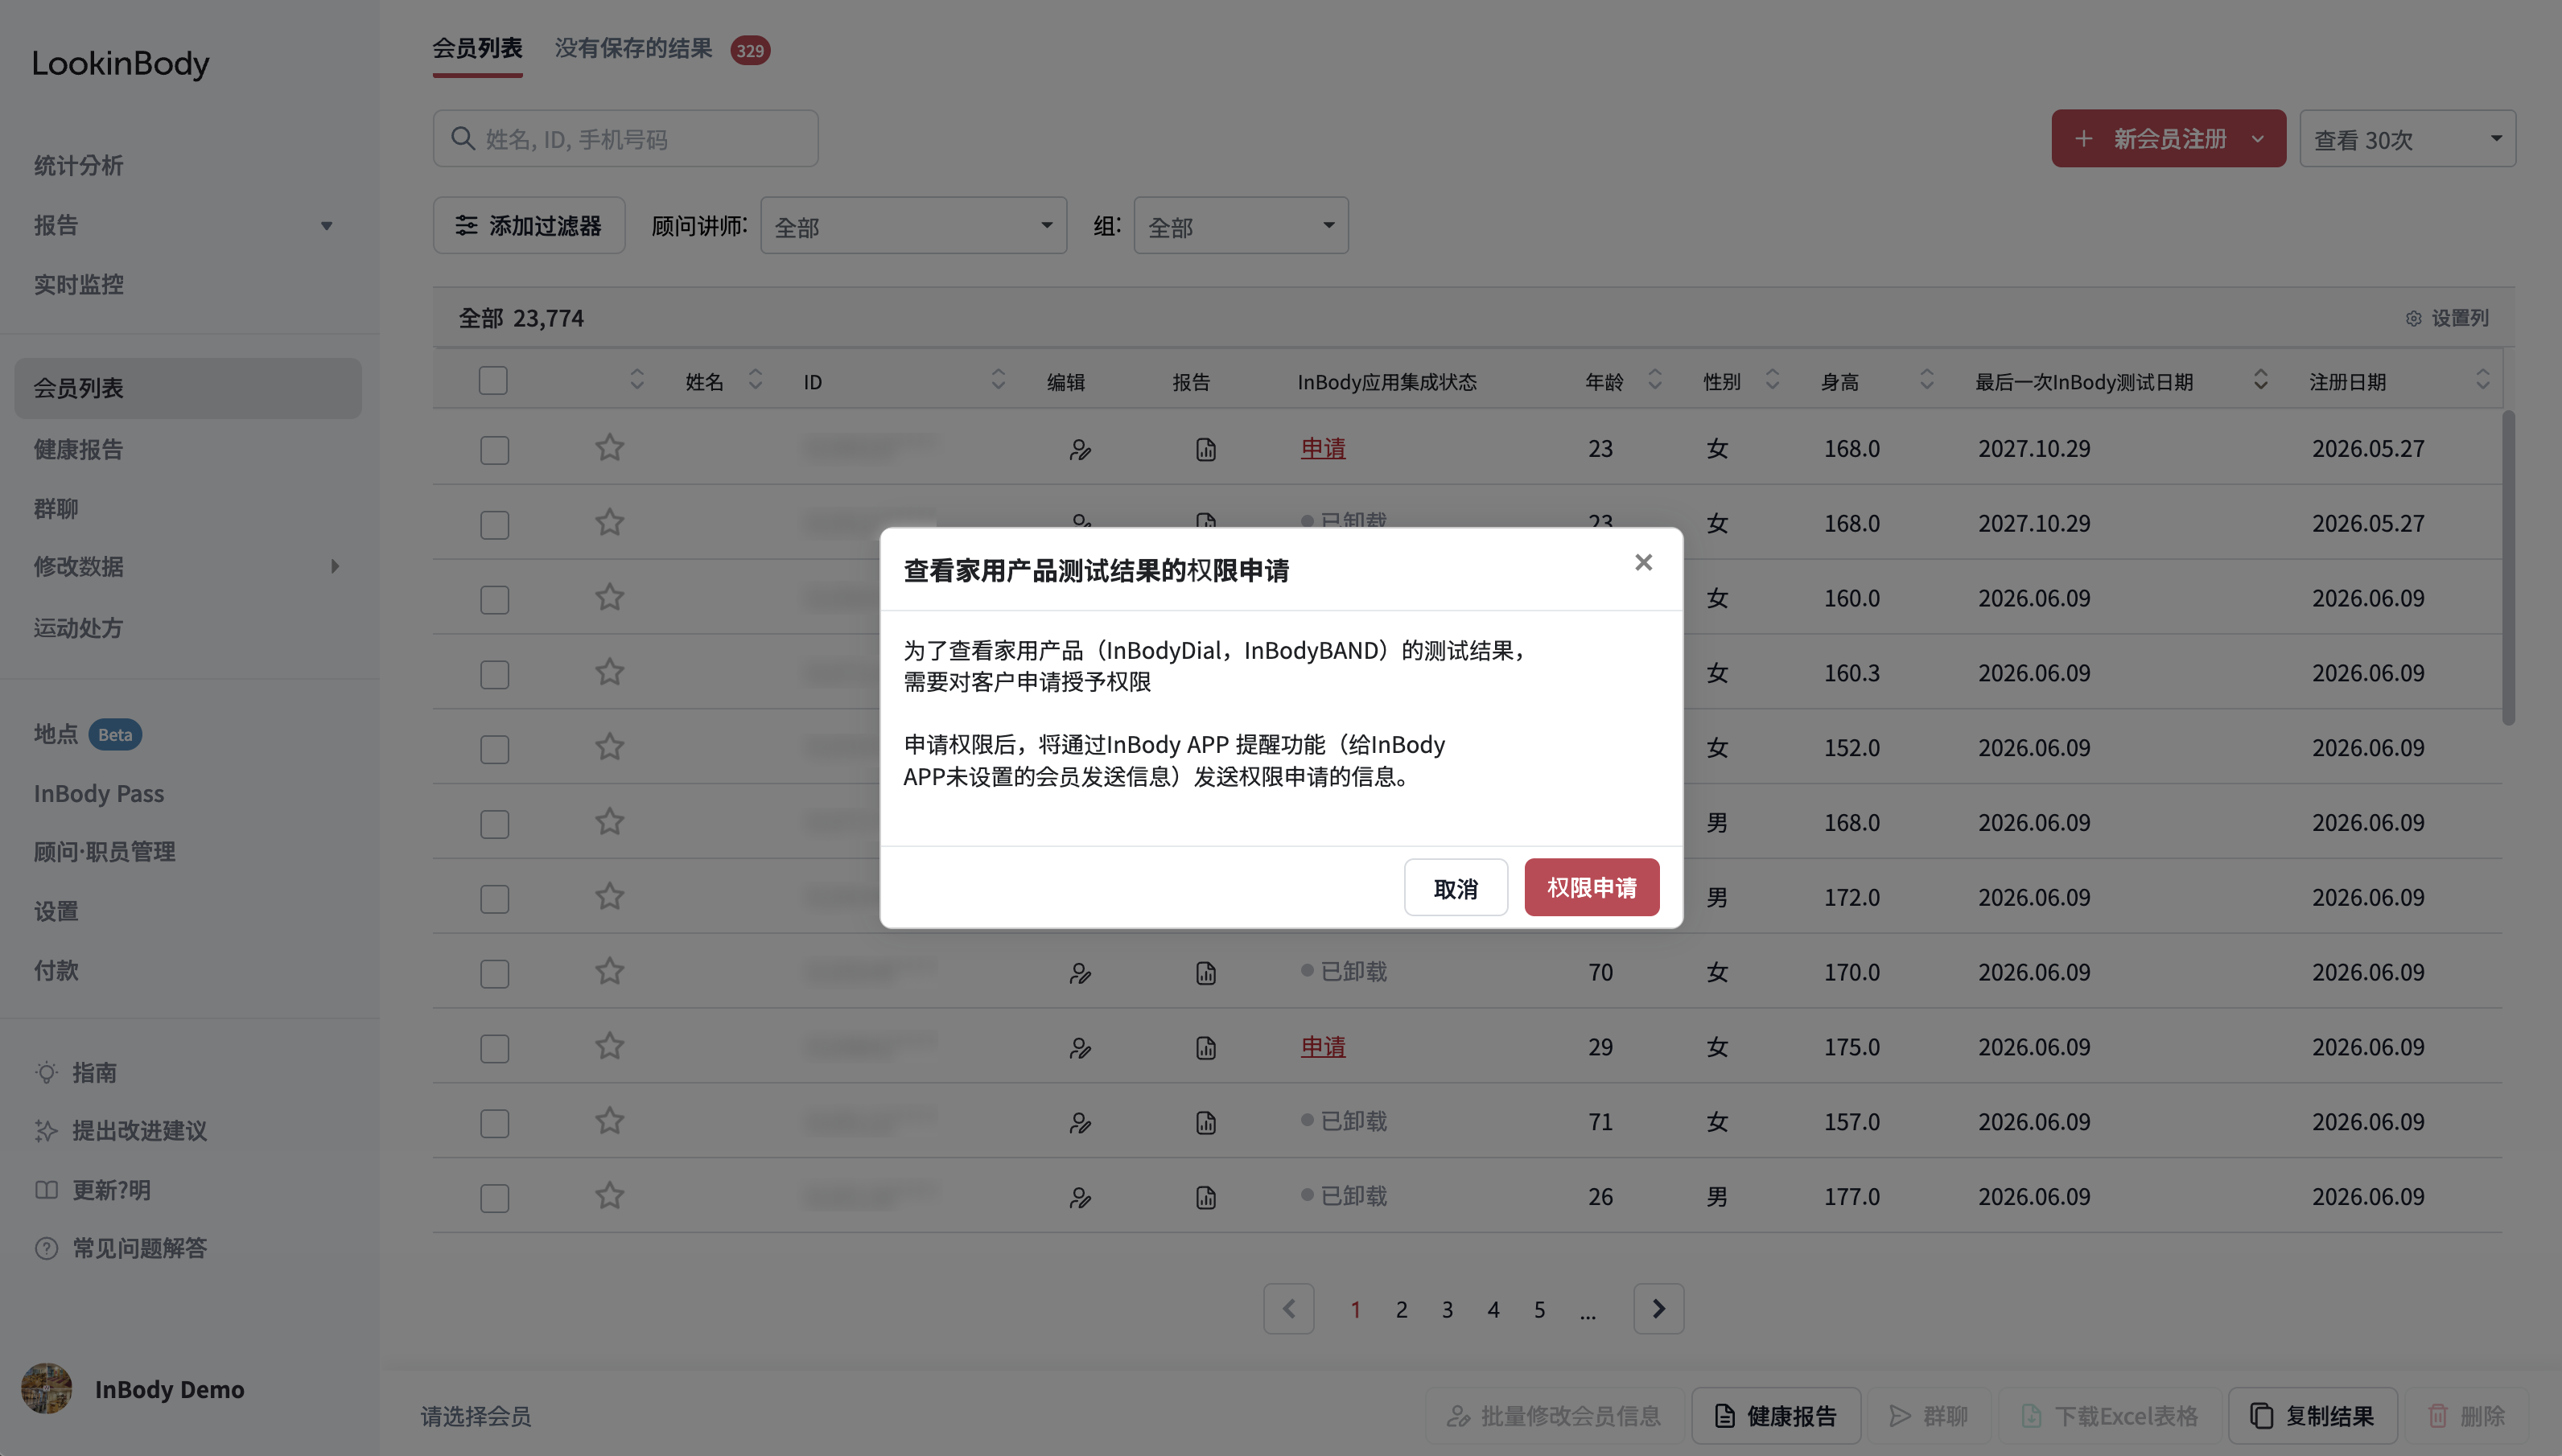The width and height of the screenshot is (2562, 1456).
Task: Click 申请 link for the member aged 29
Action: coord(1323,1046)
